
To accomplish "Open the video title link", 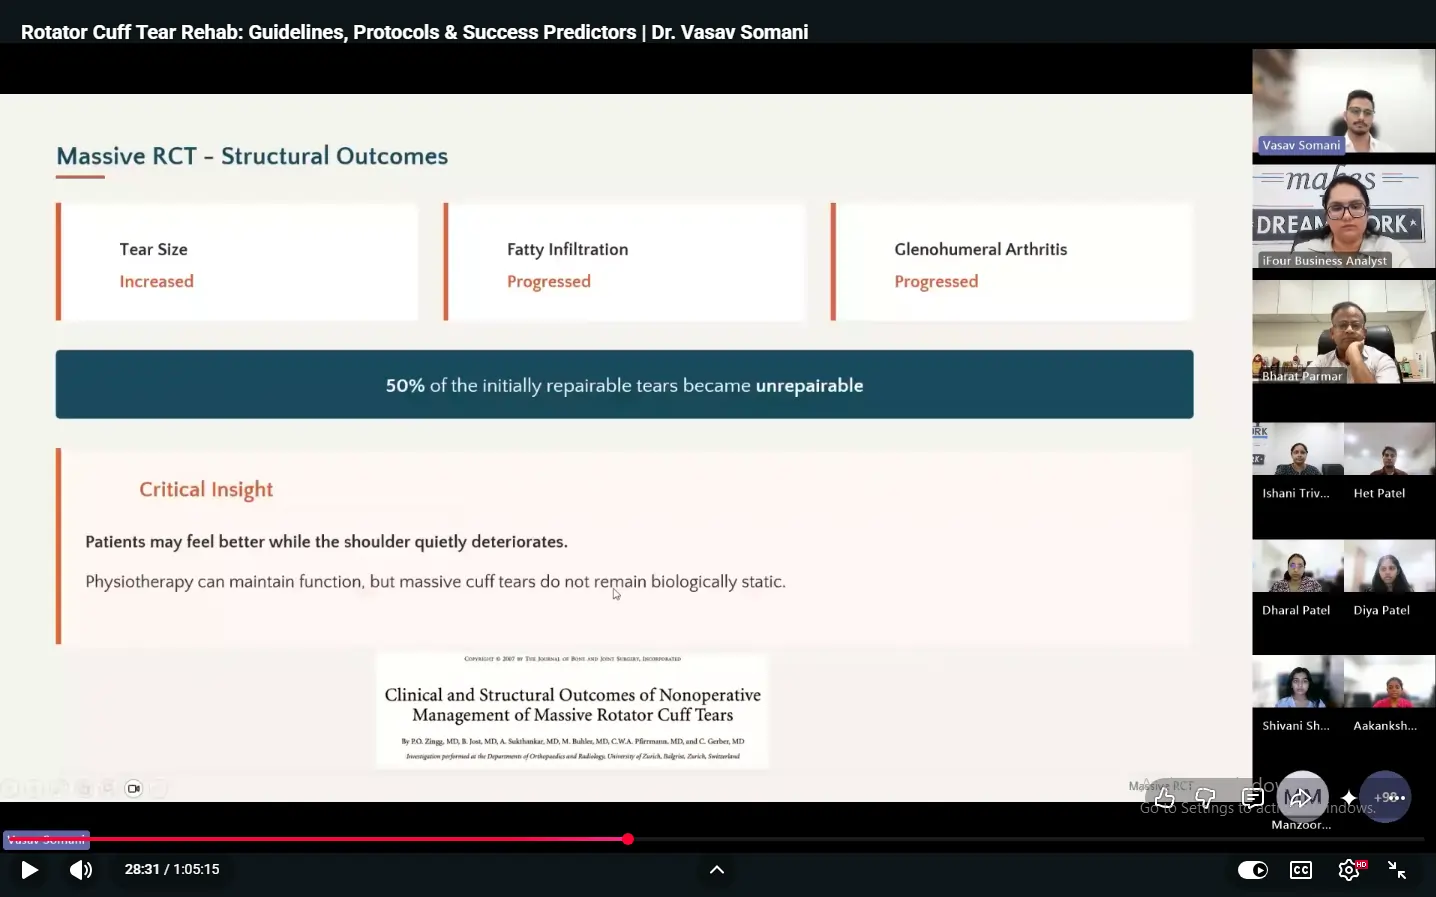I will pos(414,32).
